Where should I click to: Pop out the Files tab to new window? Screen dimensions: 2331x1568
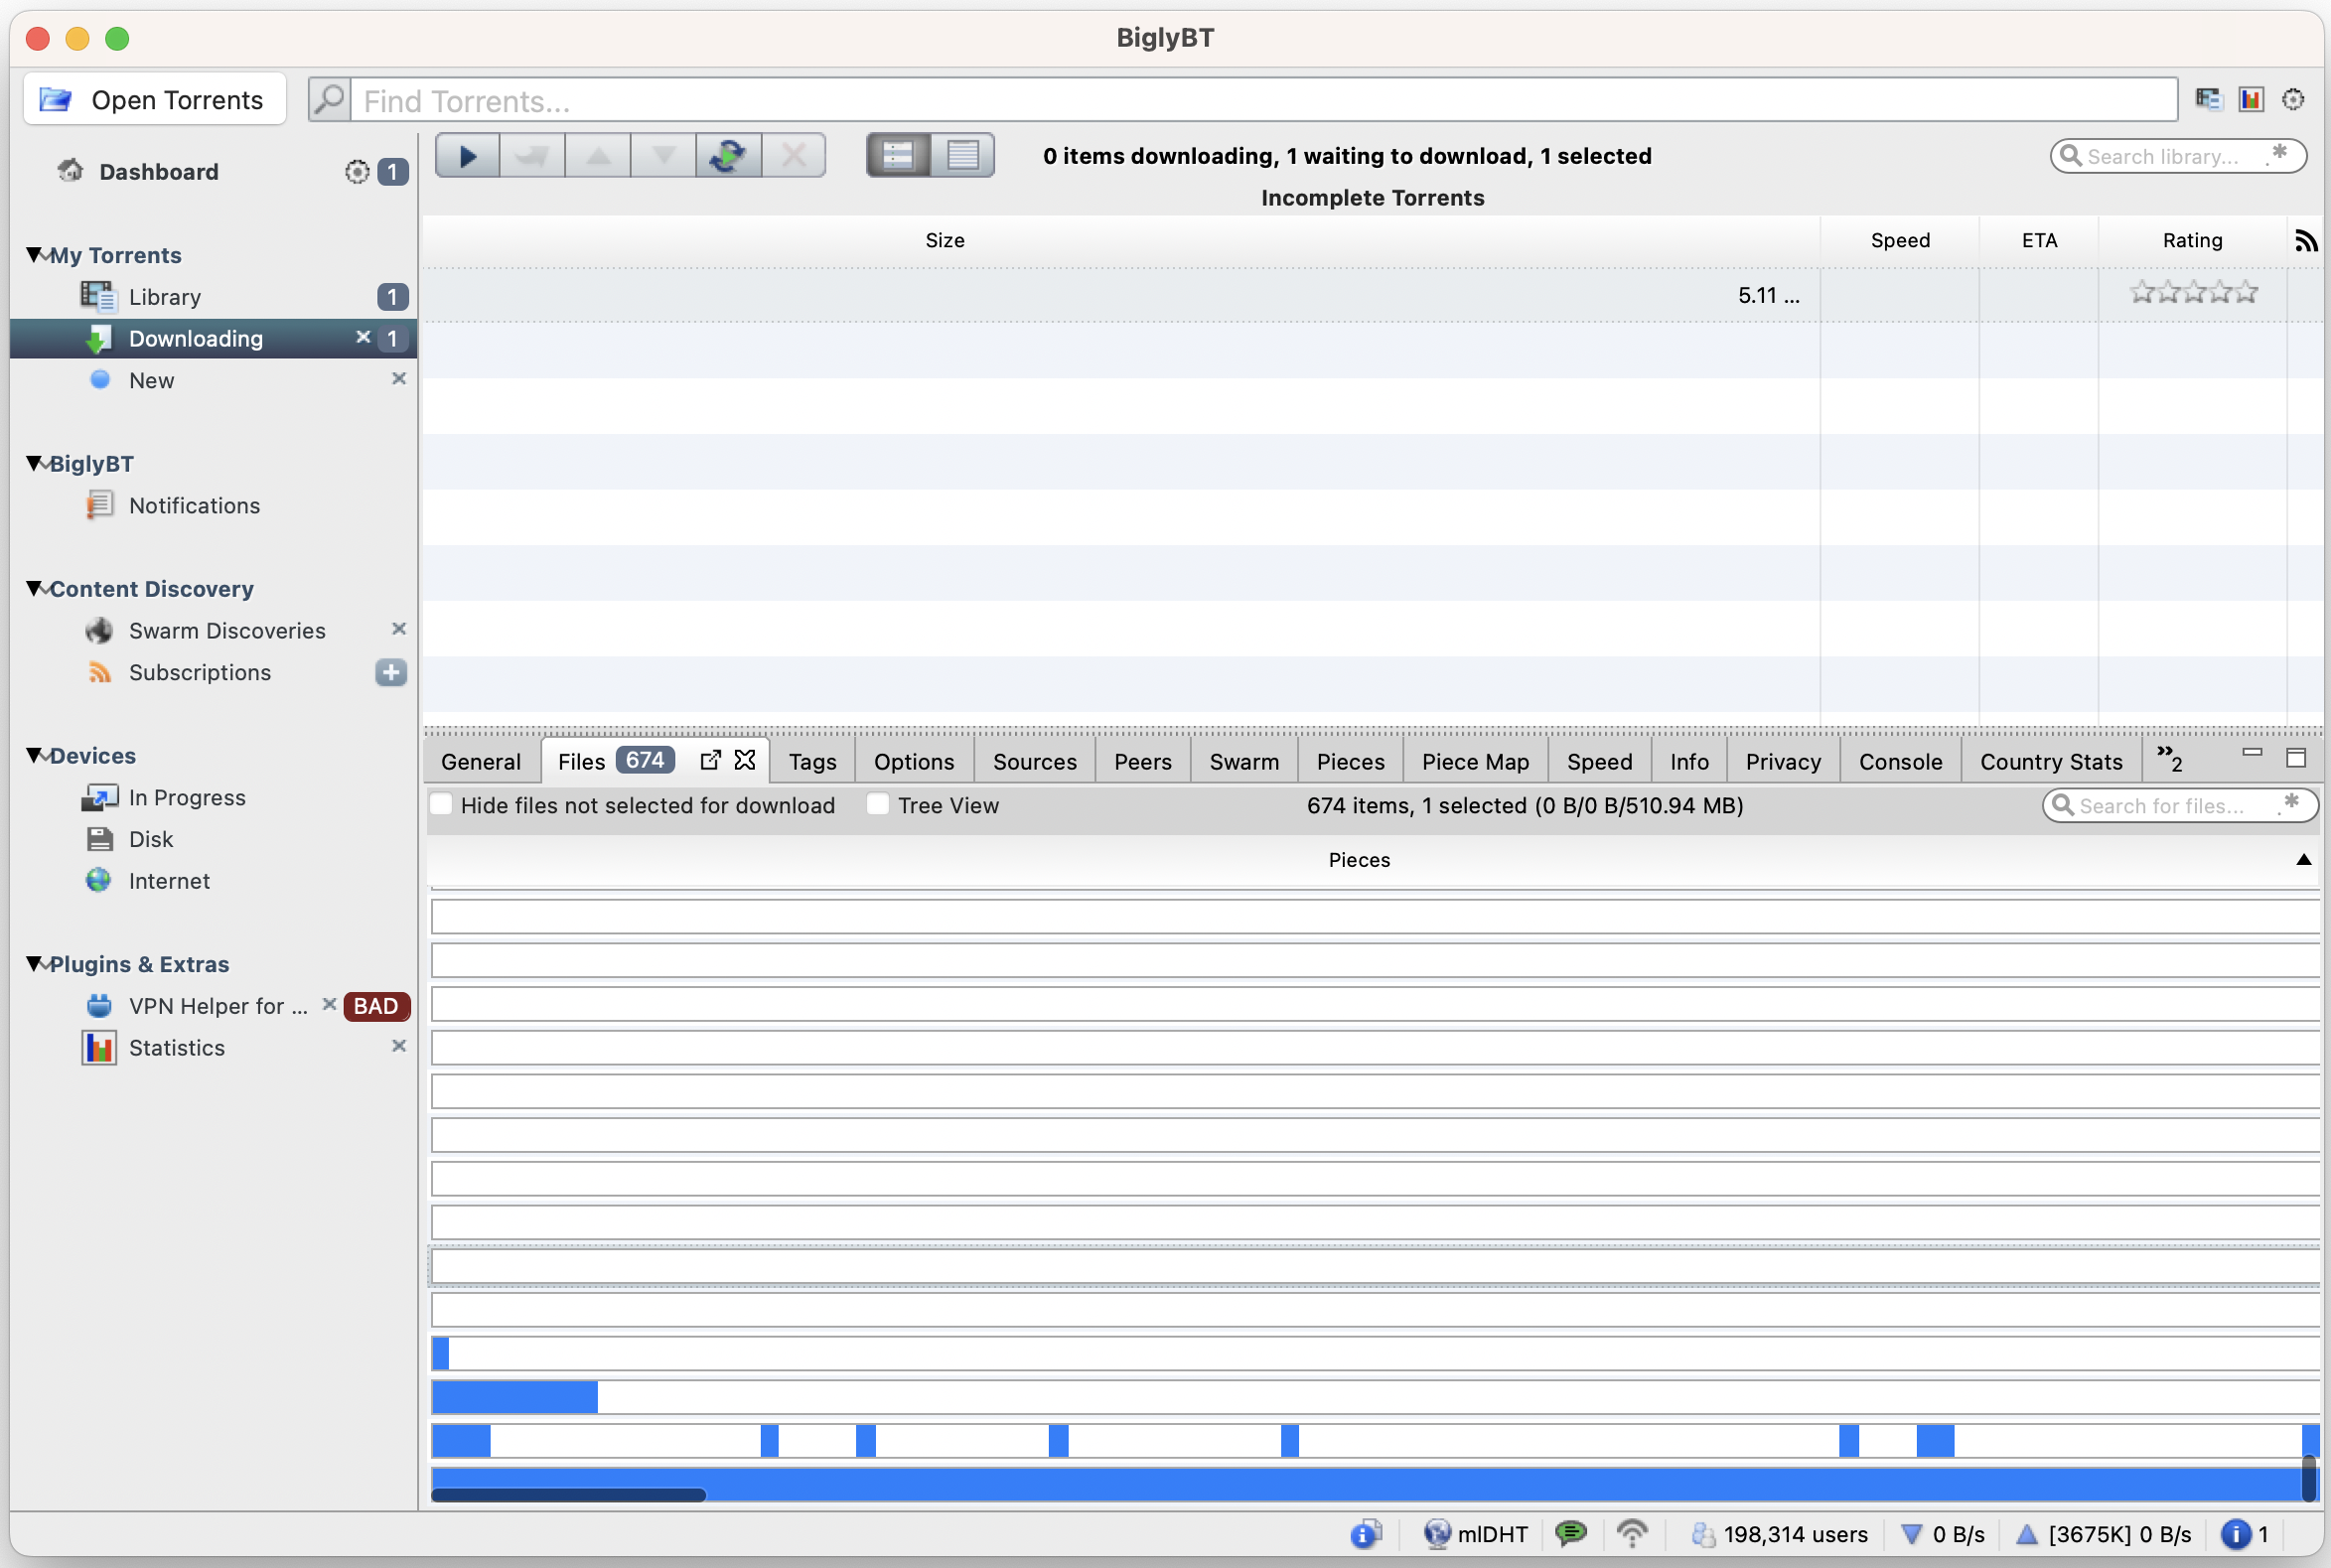710,761
